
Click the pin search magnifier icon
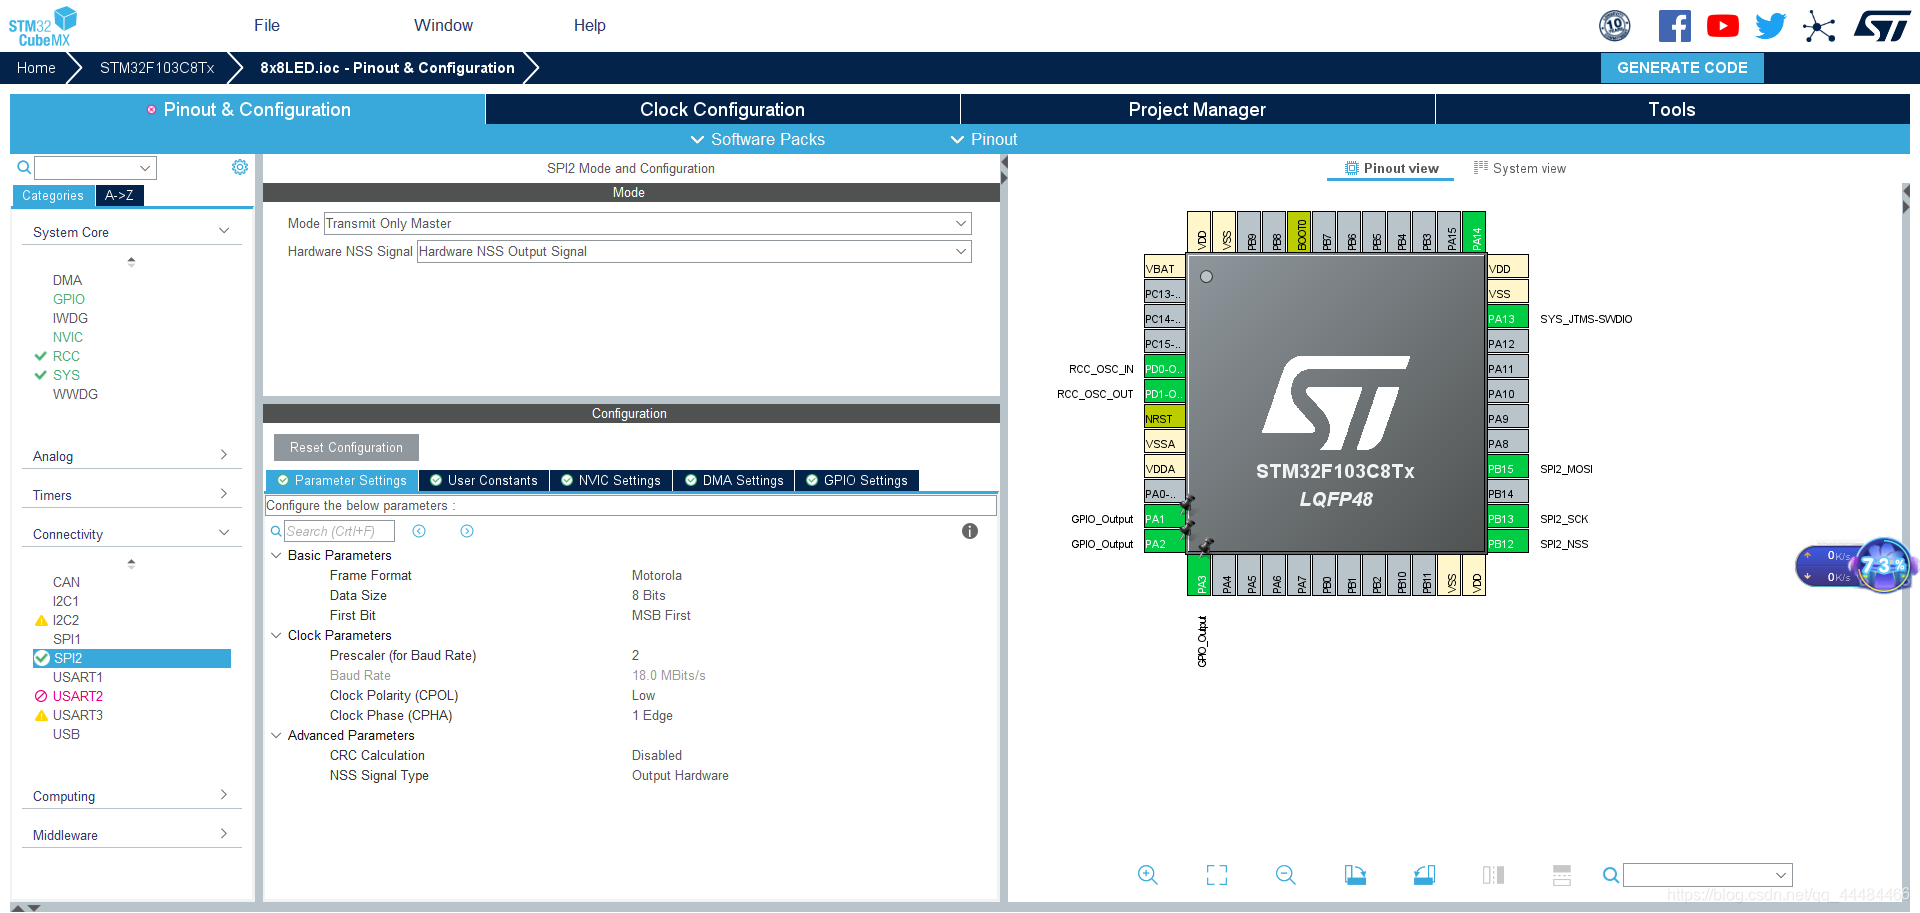1611,875
